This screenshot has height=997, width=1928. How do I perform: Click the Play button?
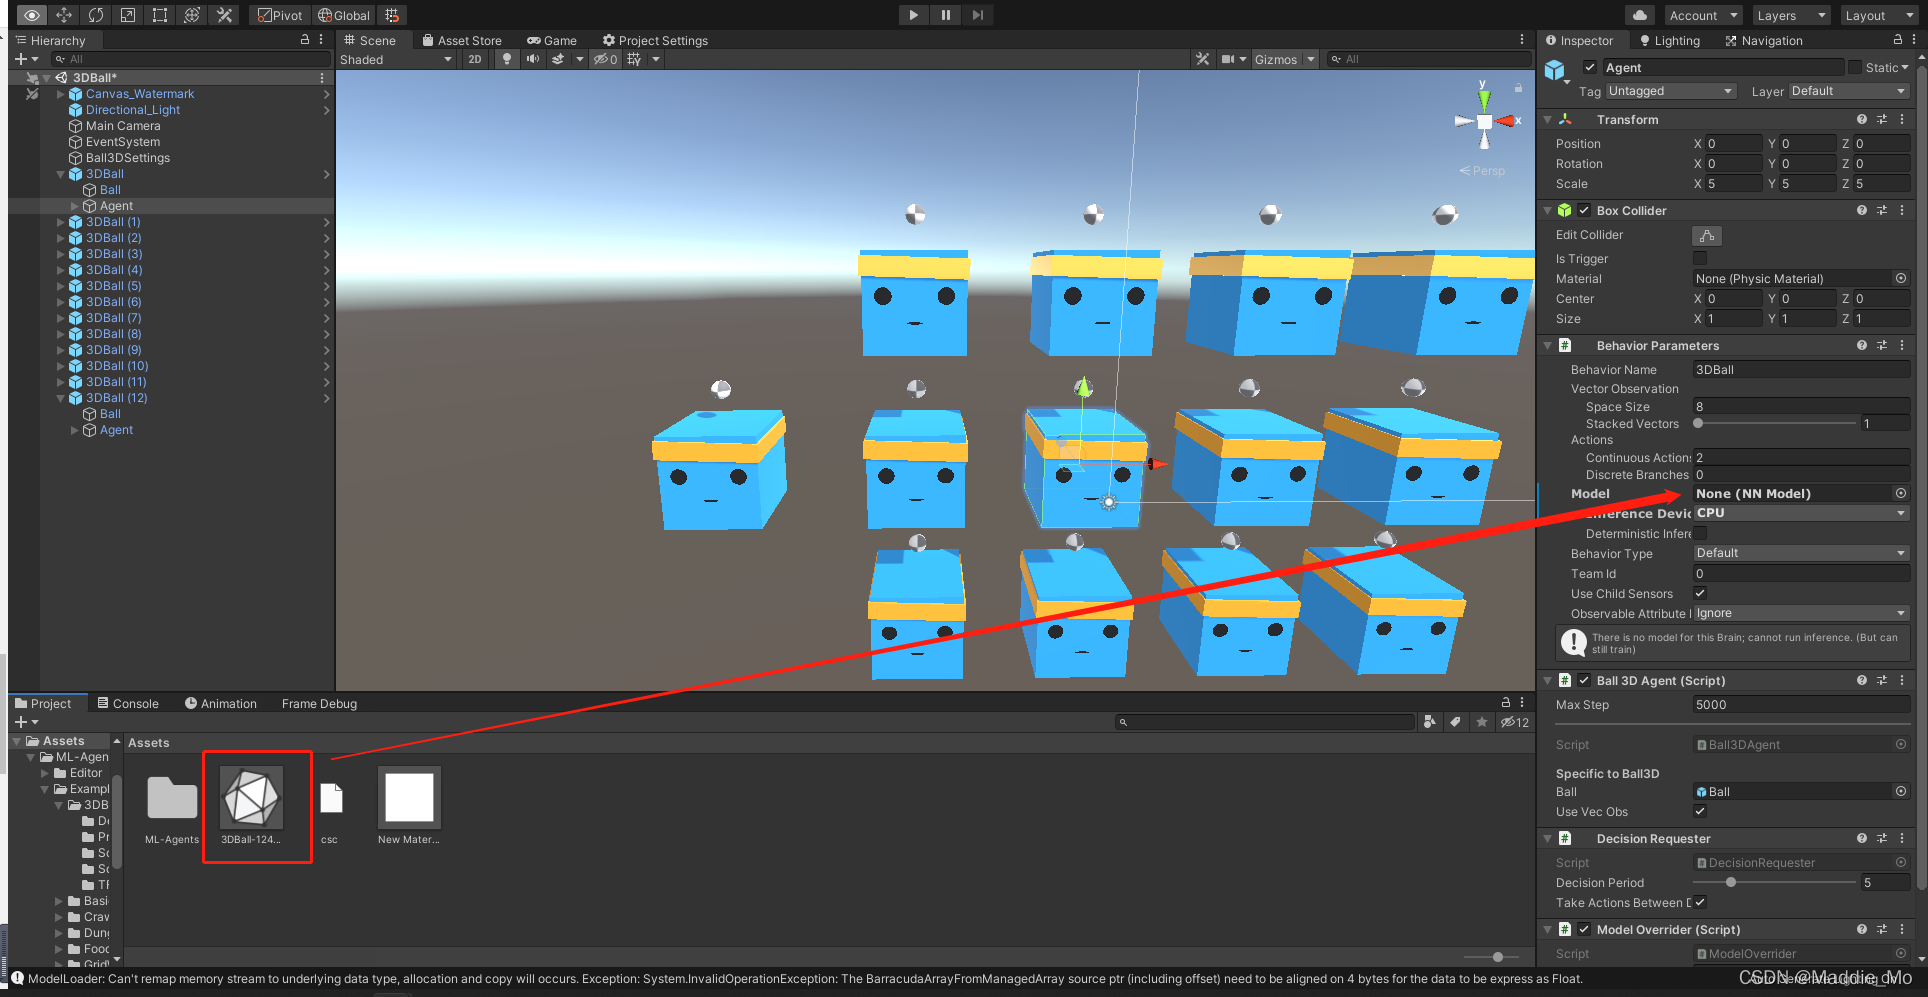point(913,15)
